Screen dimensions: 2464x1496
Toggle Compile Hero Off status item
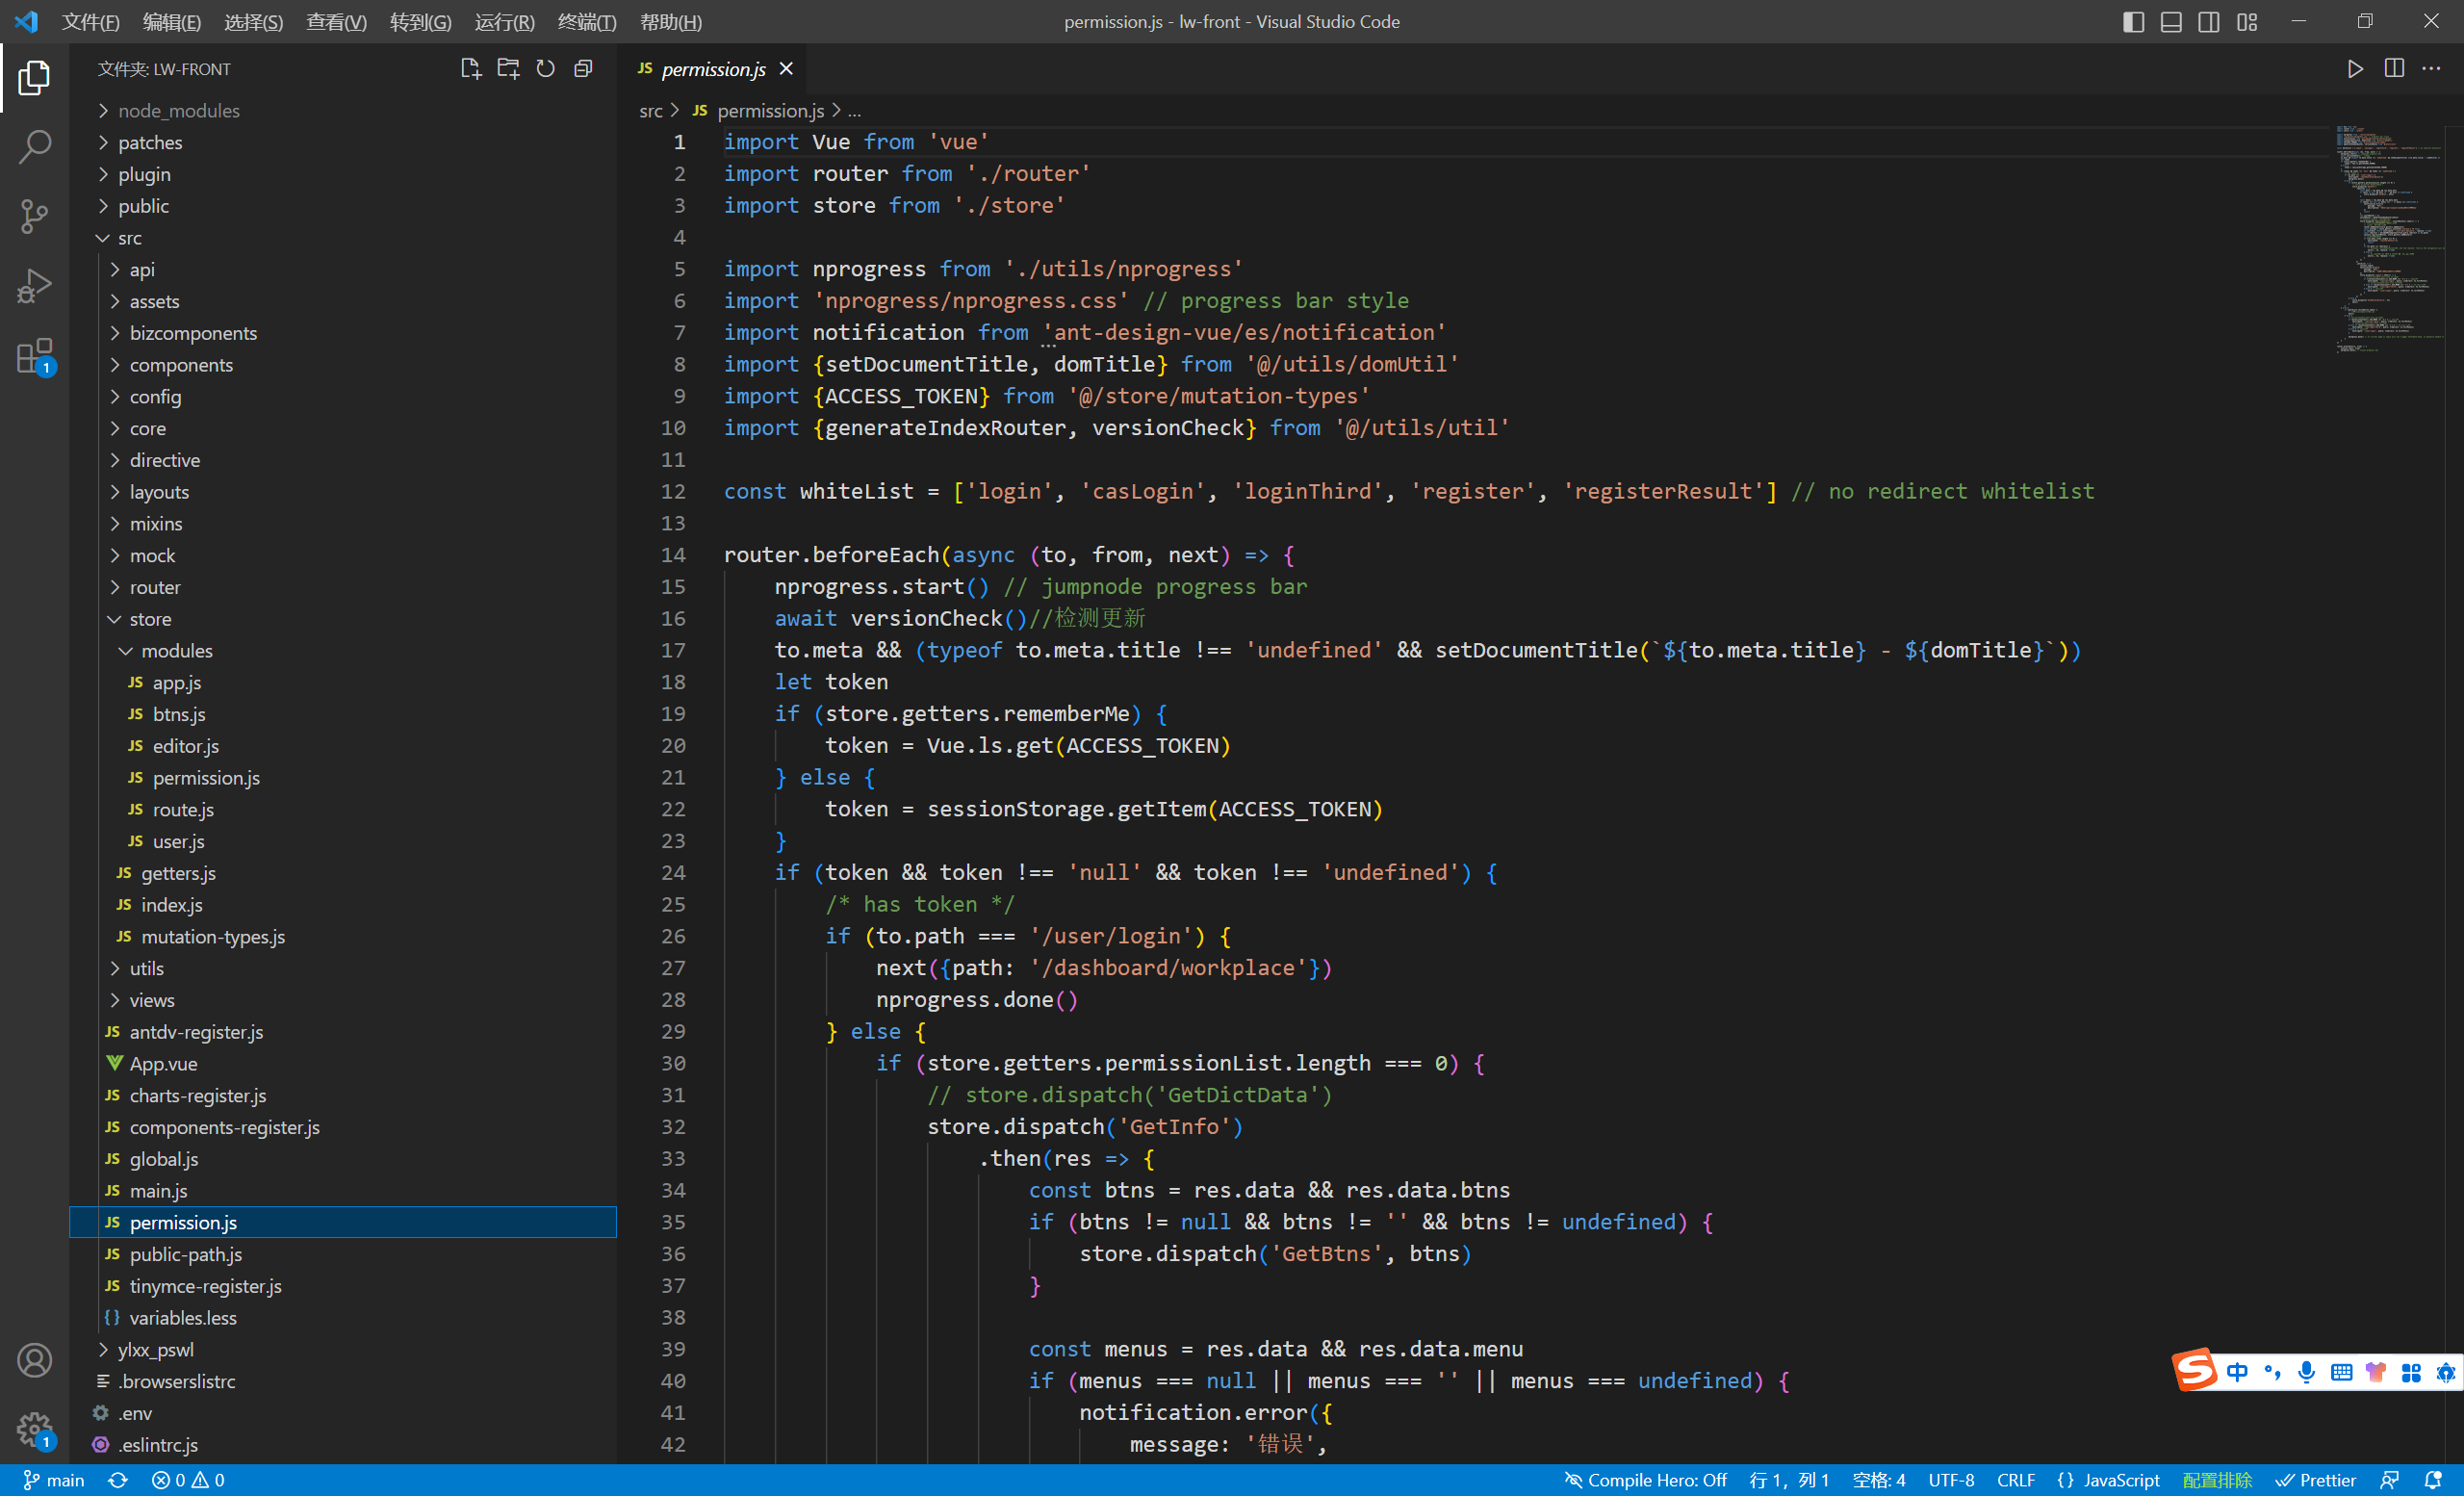click(x=1638, y=1481)
